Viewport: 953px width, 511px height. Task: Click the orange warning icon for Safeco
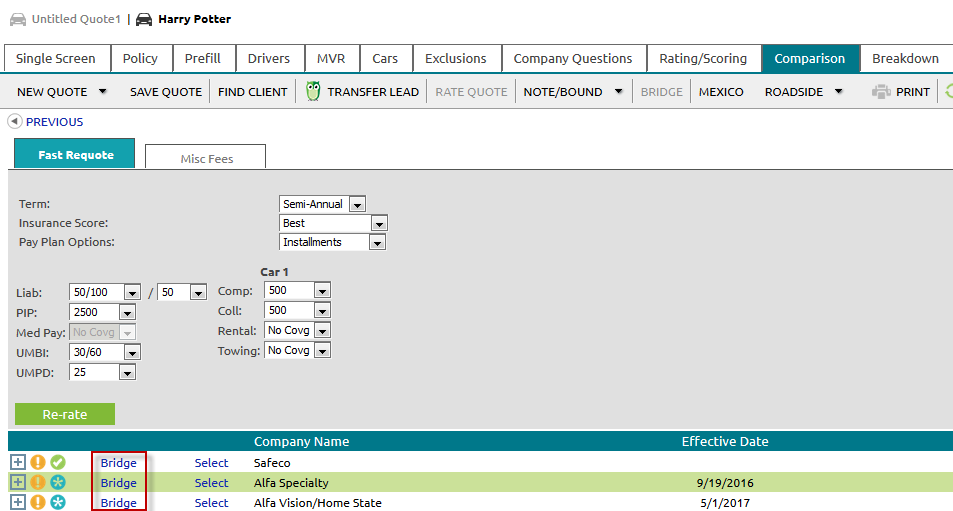click(38, 463)
